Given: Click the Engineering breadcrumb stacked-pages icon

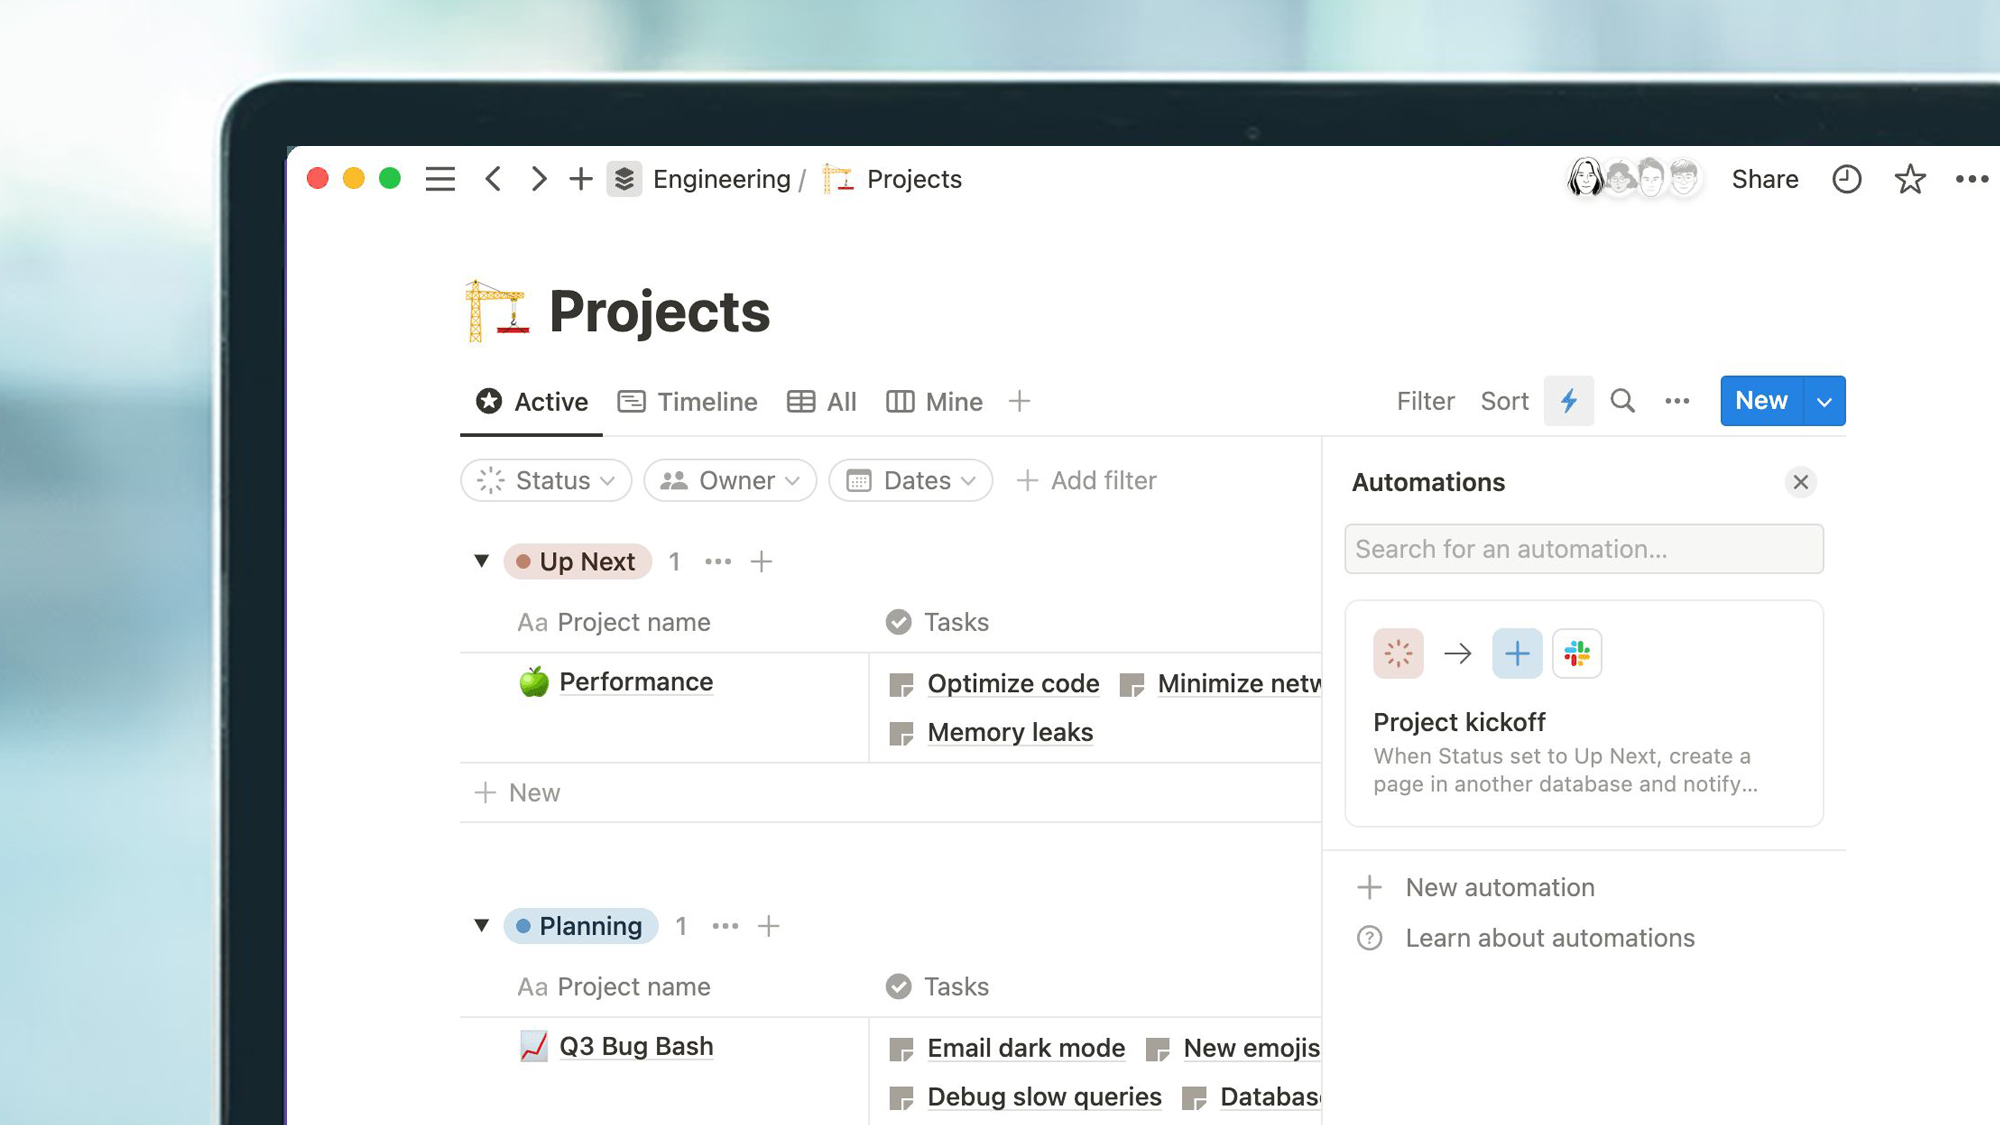Looking at the screenshot, I should click(x=624, y=179).
